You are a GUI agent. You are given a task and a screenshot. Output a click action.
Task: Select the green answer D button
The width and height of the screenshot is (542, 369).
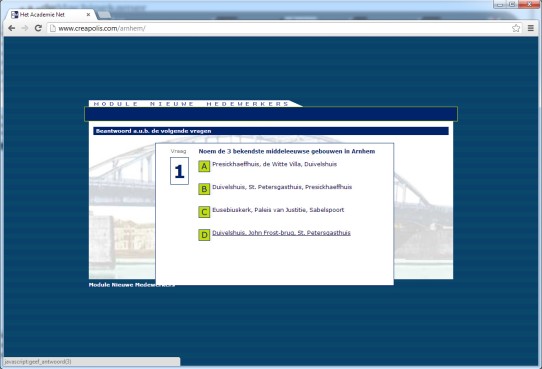pos(204,235)
